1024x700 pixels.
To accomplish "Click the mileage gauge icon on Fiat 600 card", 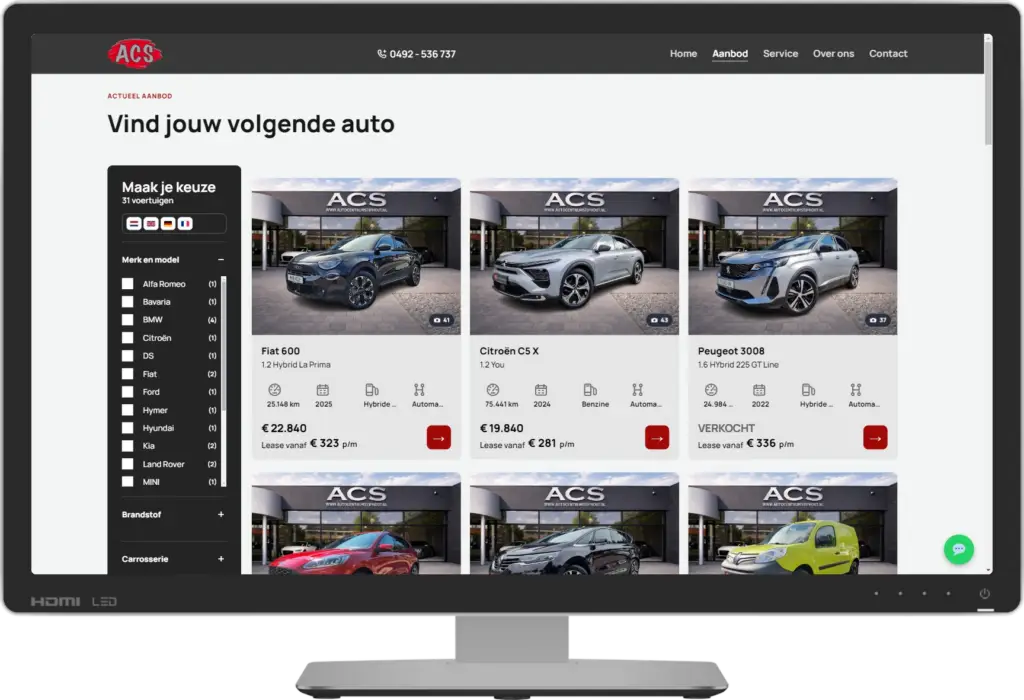I will coord(274,390).
